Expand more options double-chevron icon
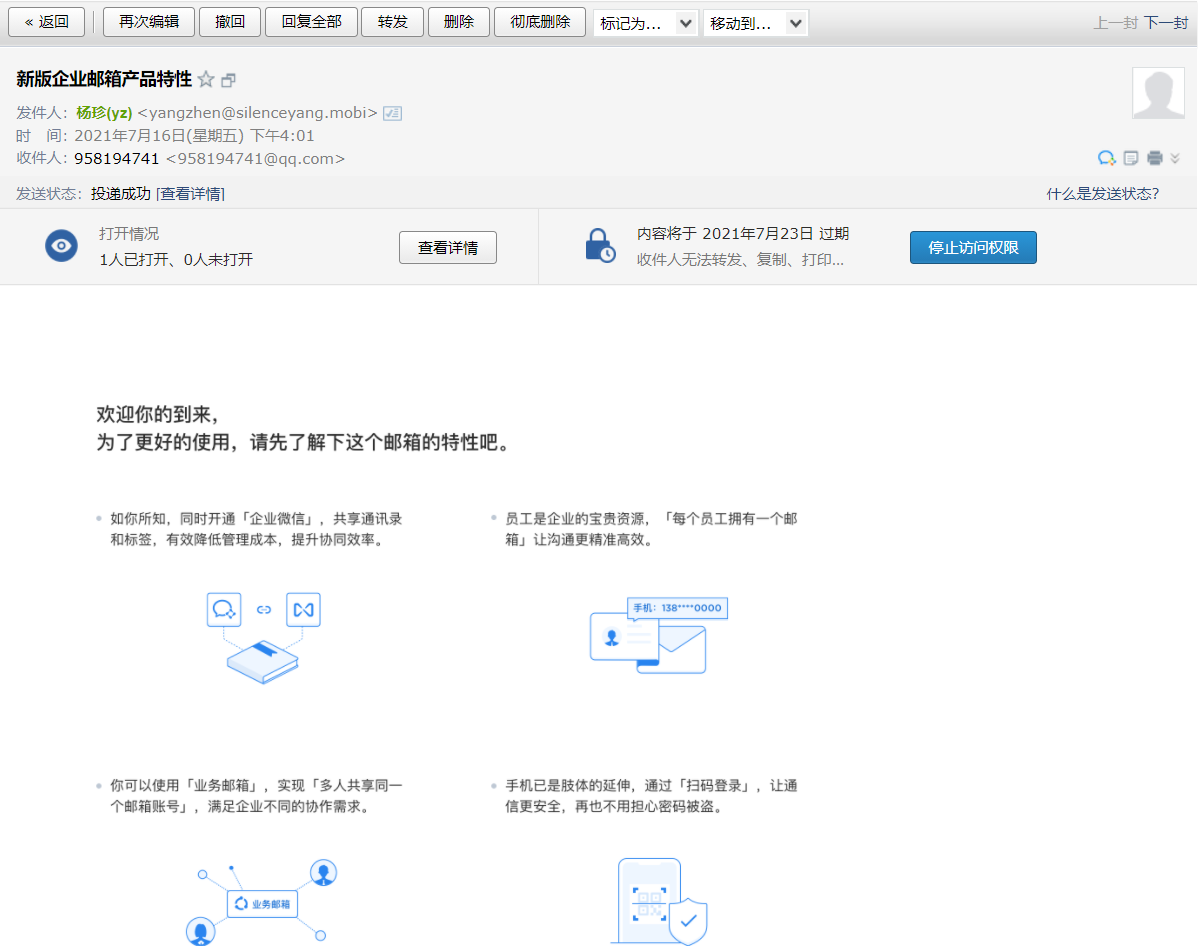 [x=1175, y=158]
